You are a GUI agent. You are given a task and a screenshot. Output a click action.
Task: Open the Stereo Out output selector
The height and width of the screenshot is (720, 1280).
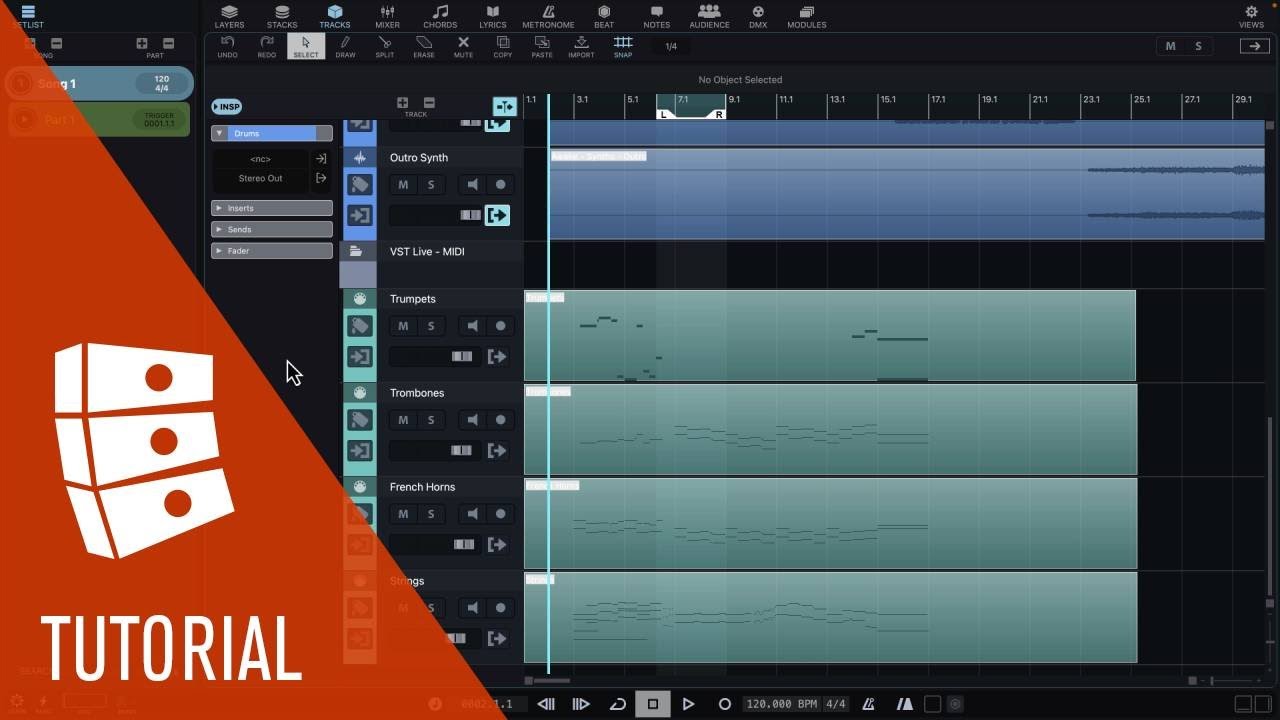[260, 178]
